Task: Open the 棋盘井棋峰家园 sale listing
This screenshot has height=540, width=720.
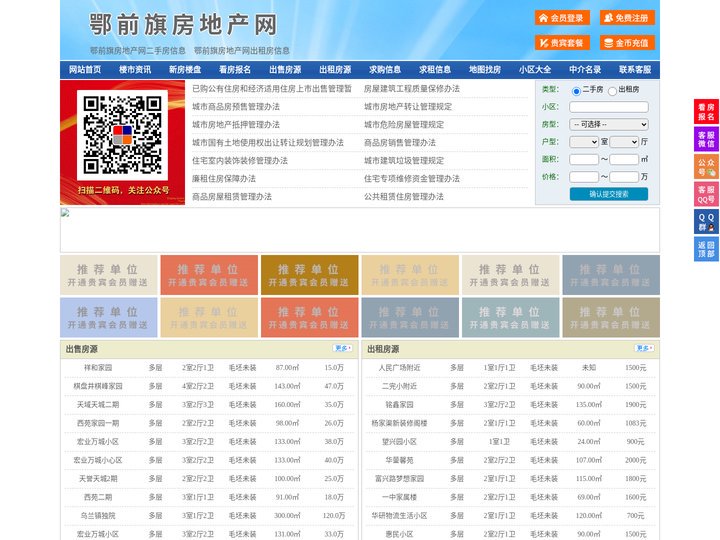Action: [x=98, y=386]
